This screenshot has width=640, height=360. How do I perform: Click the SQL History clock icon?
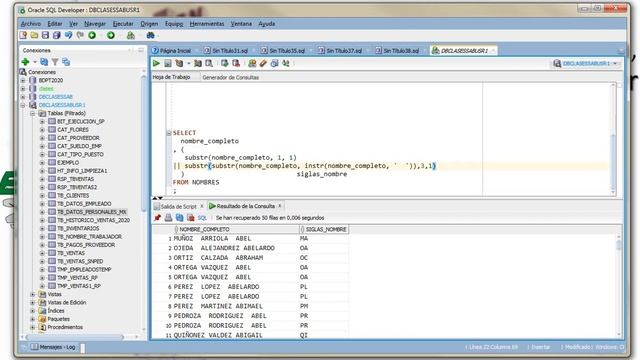coord(274,63)
